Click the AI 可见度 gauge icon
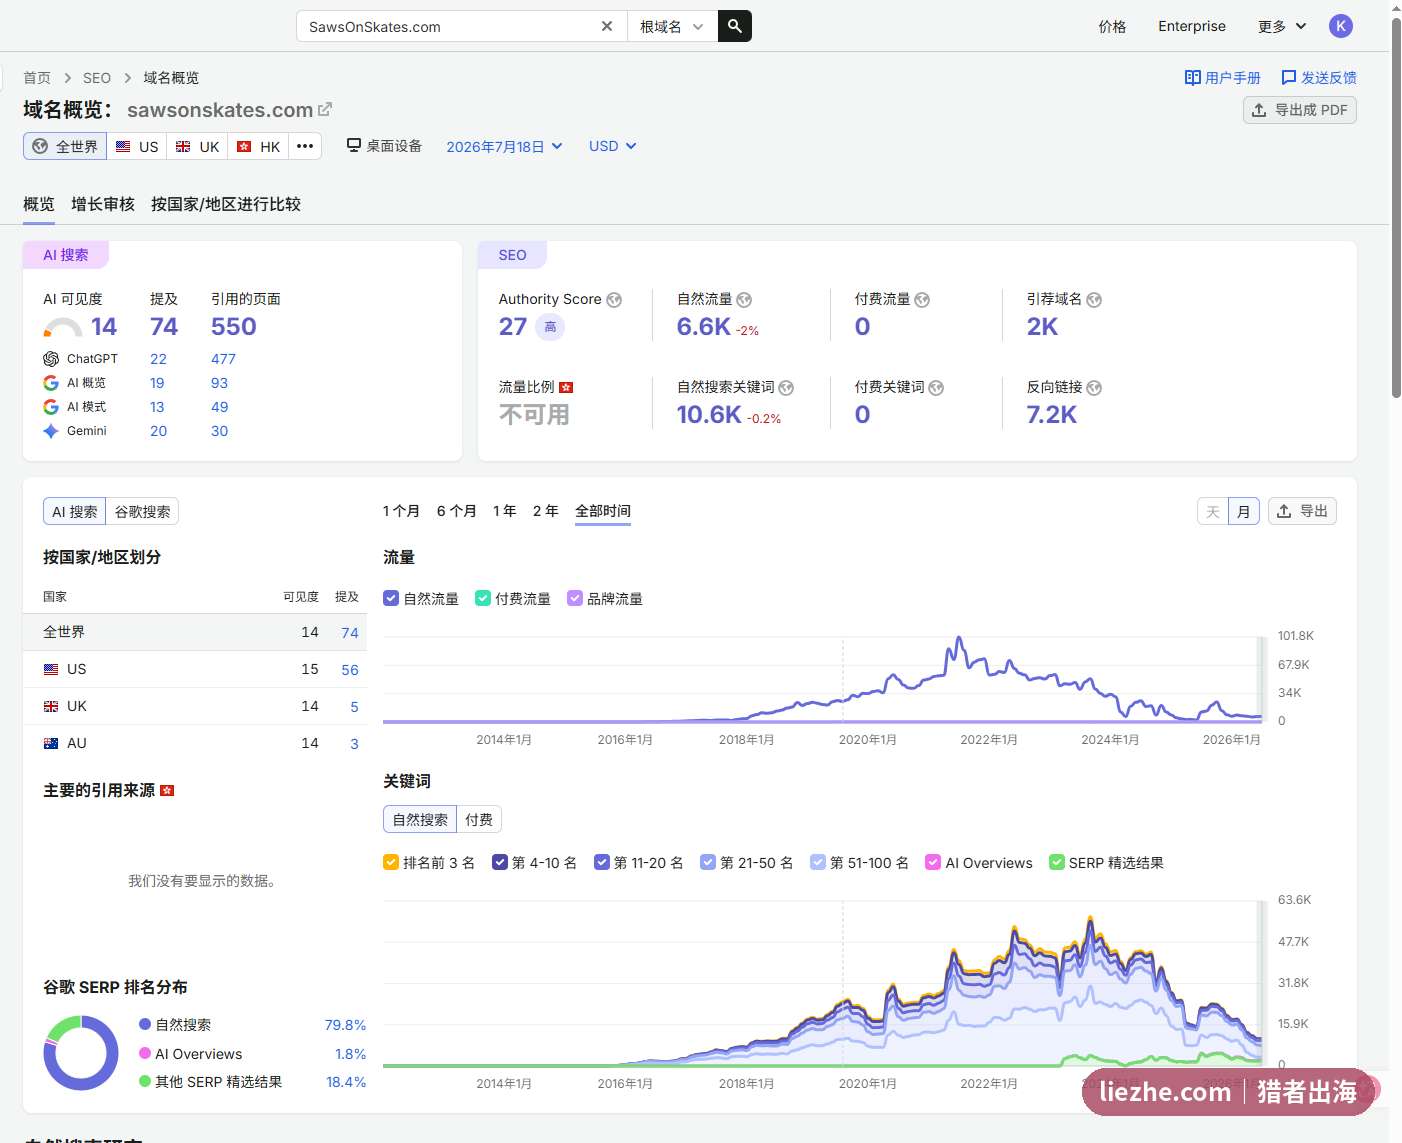The height and width of the screenshot is (1143, 1402). click(x=63, y=328)
